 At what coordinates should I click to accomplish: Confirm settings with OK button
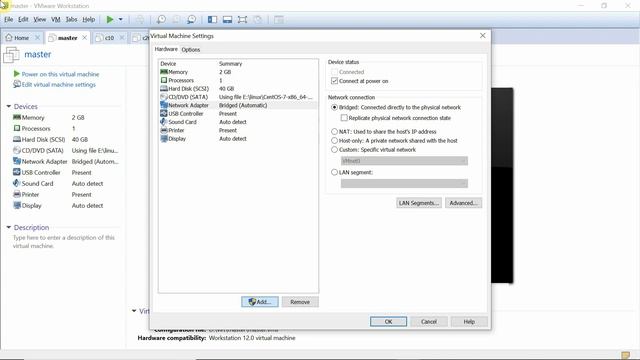[389, 322]
